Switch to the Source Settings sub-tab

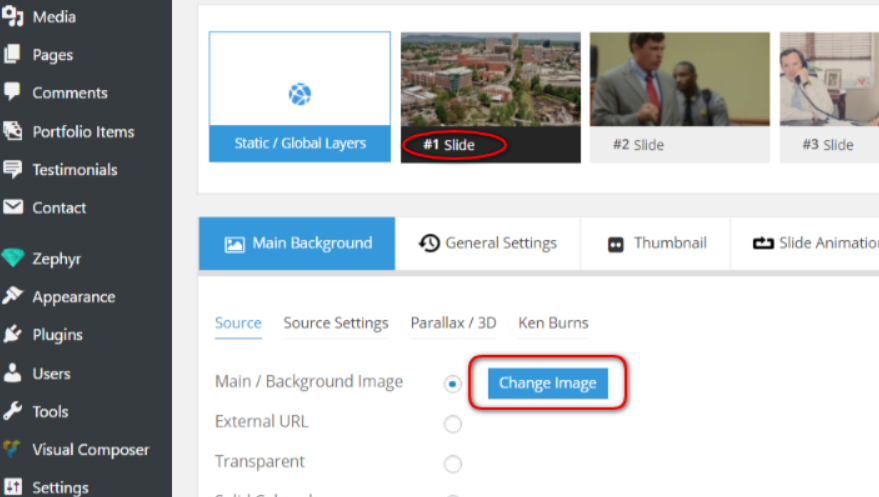pos(336,323)
